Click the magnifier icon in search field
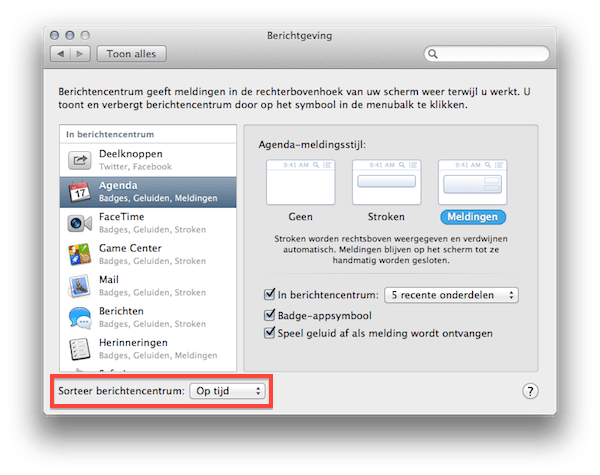Image resolution: width=600 pixels, height=475 pixels. click(433, 54)
